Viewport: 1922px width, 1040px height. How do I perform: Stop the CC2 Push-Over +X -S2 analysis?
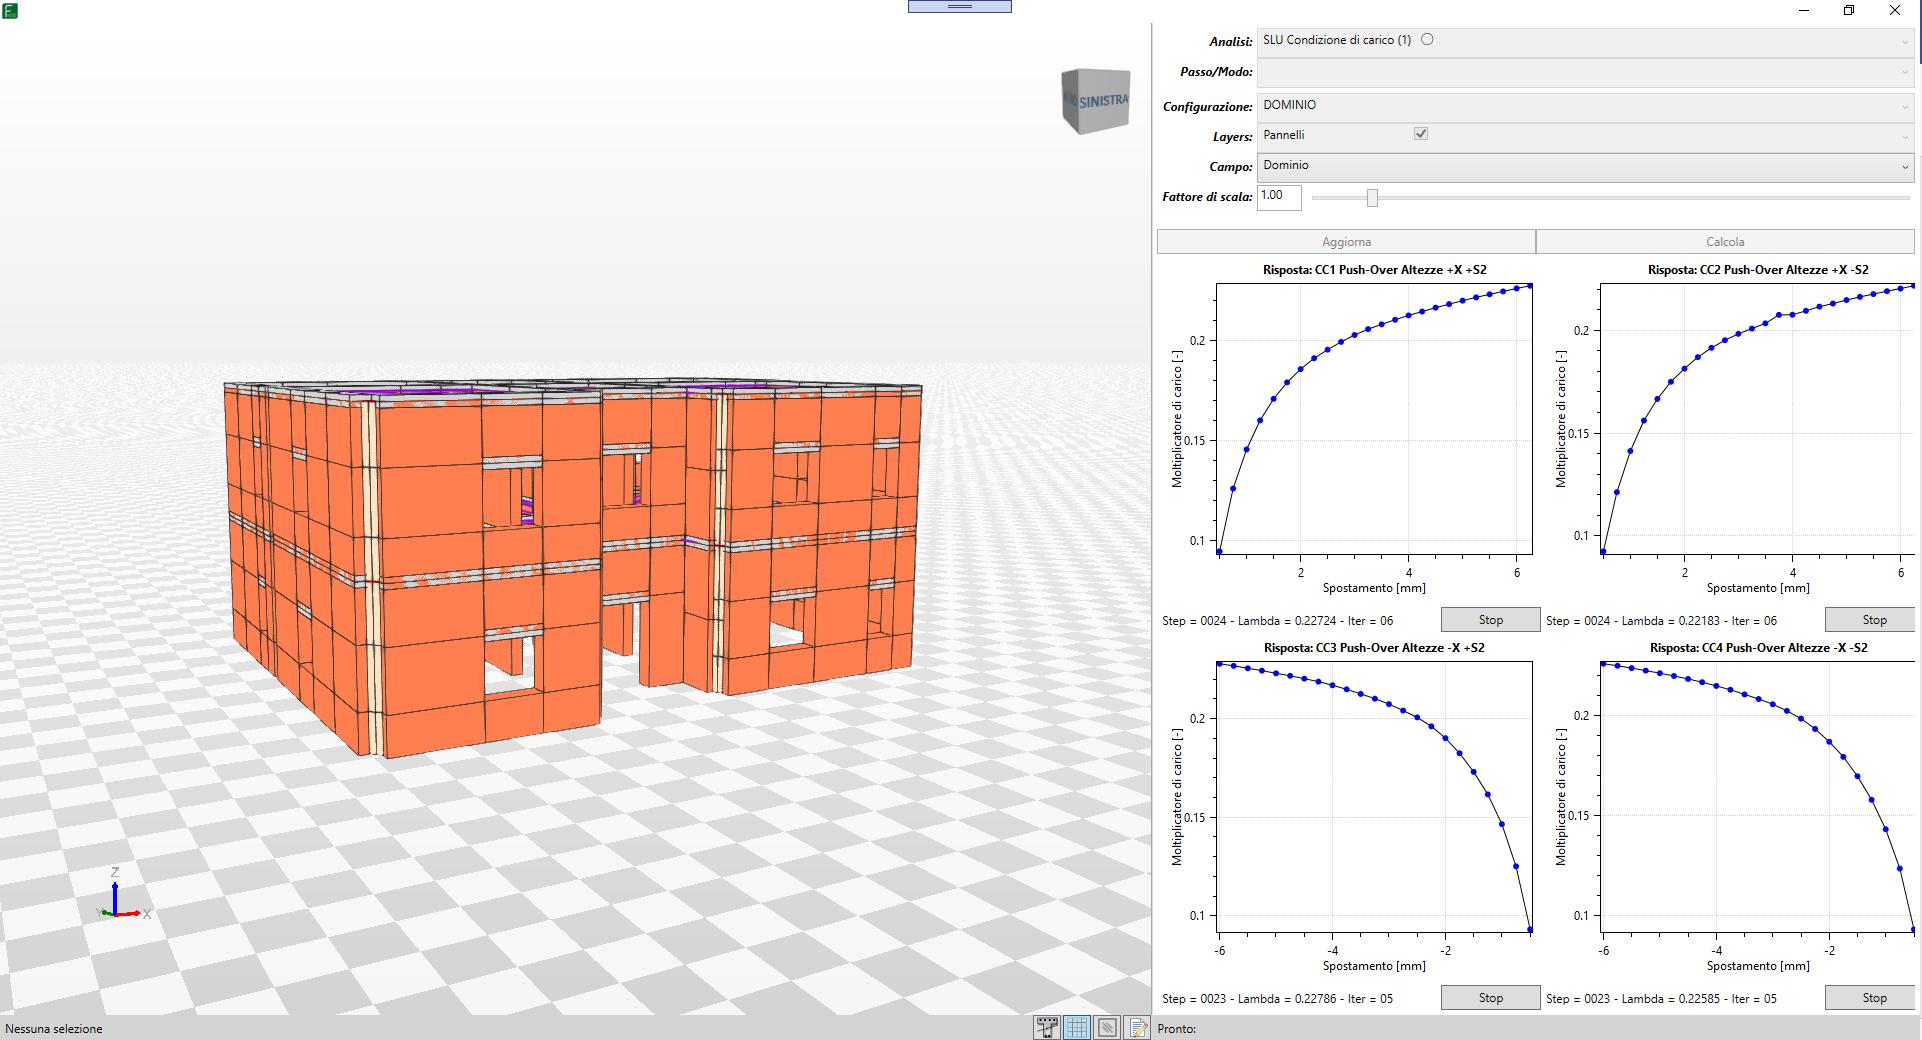(x=1874, y=620)
